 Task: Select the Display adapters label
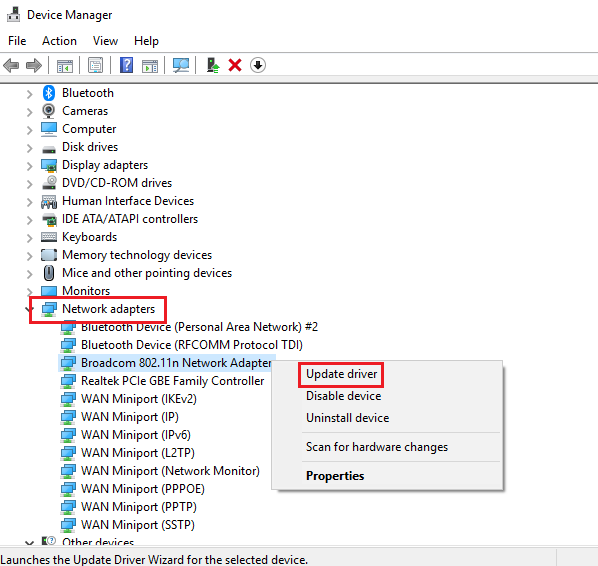[x=105, y=165]
